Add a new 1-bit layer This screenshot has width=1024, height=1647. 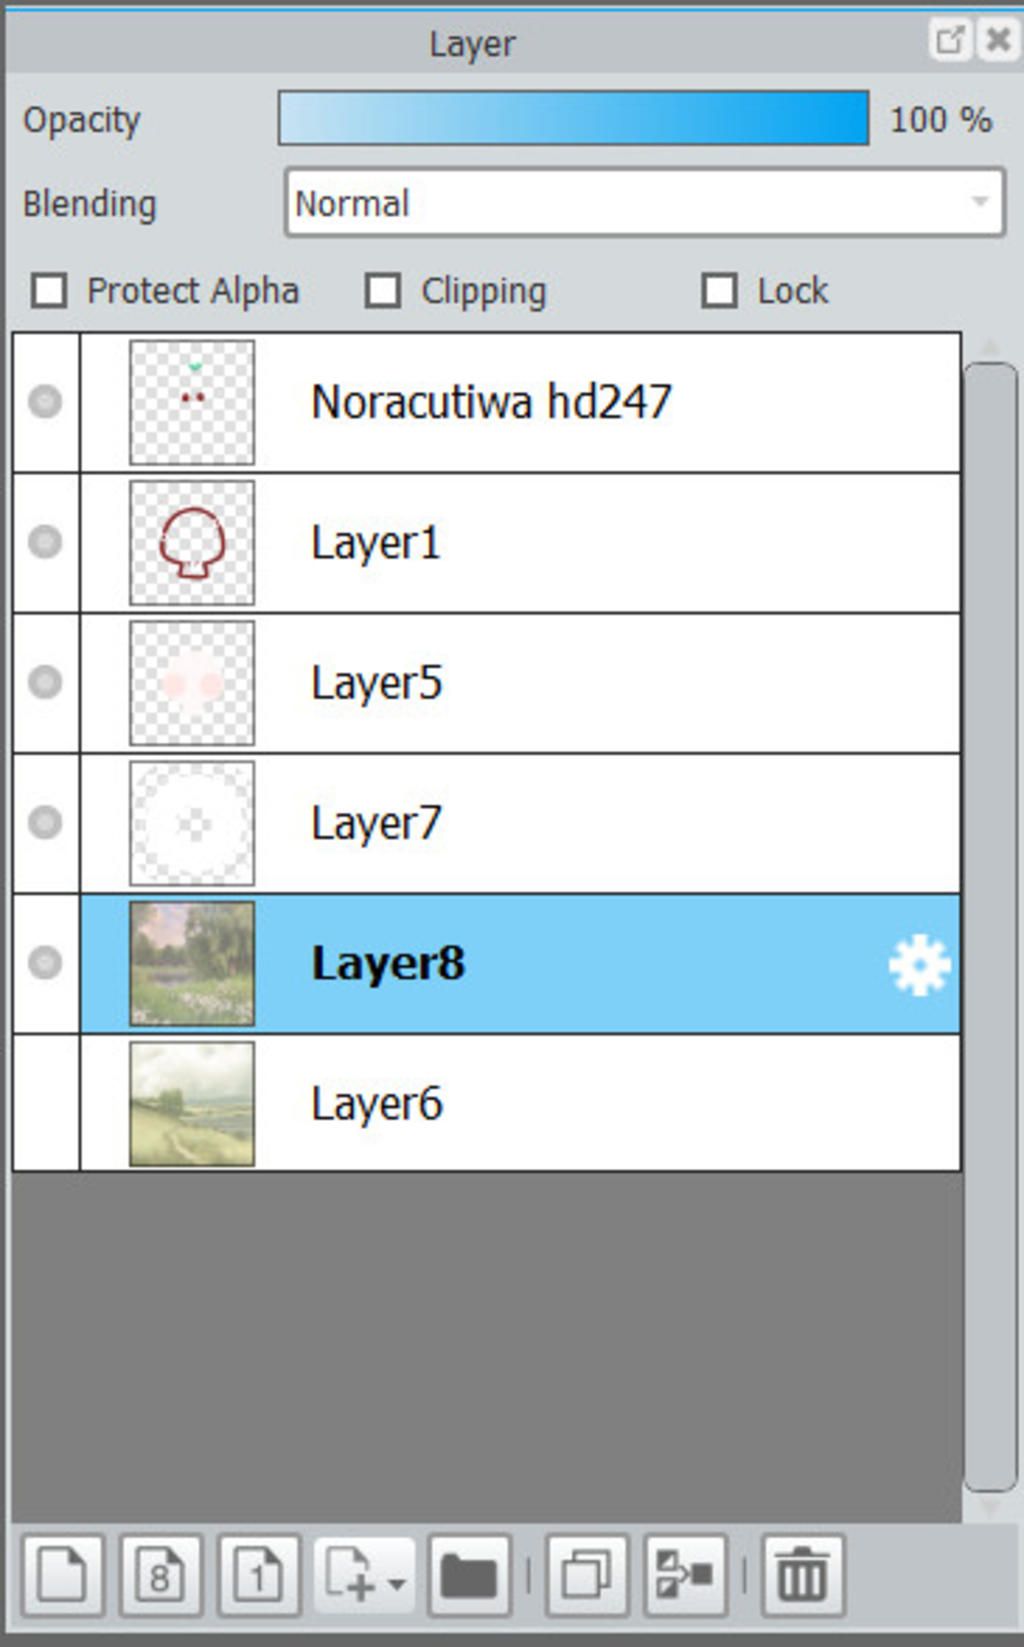coord(258,1576)
